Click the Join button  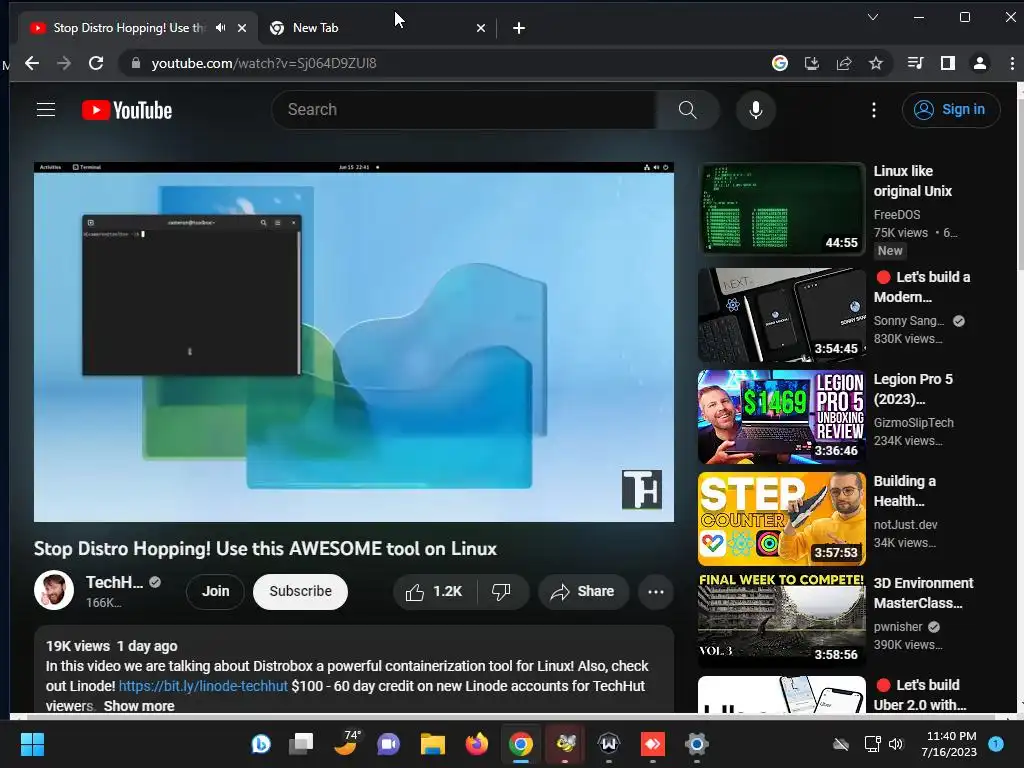point(216,592)
